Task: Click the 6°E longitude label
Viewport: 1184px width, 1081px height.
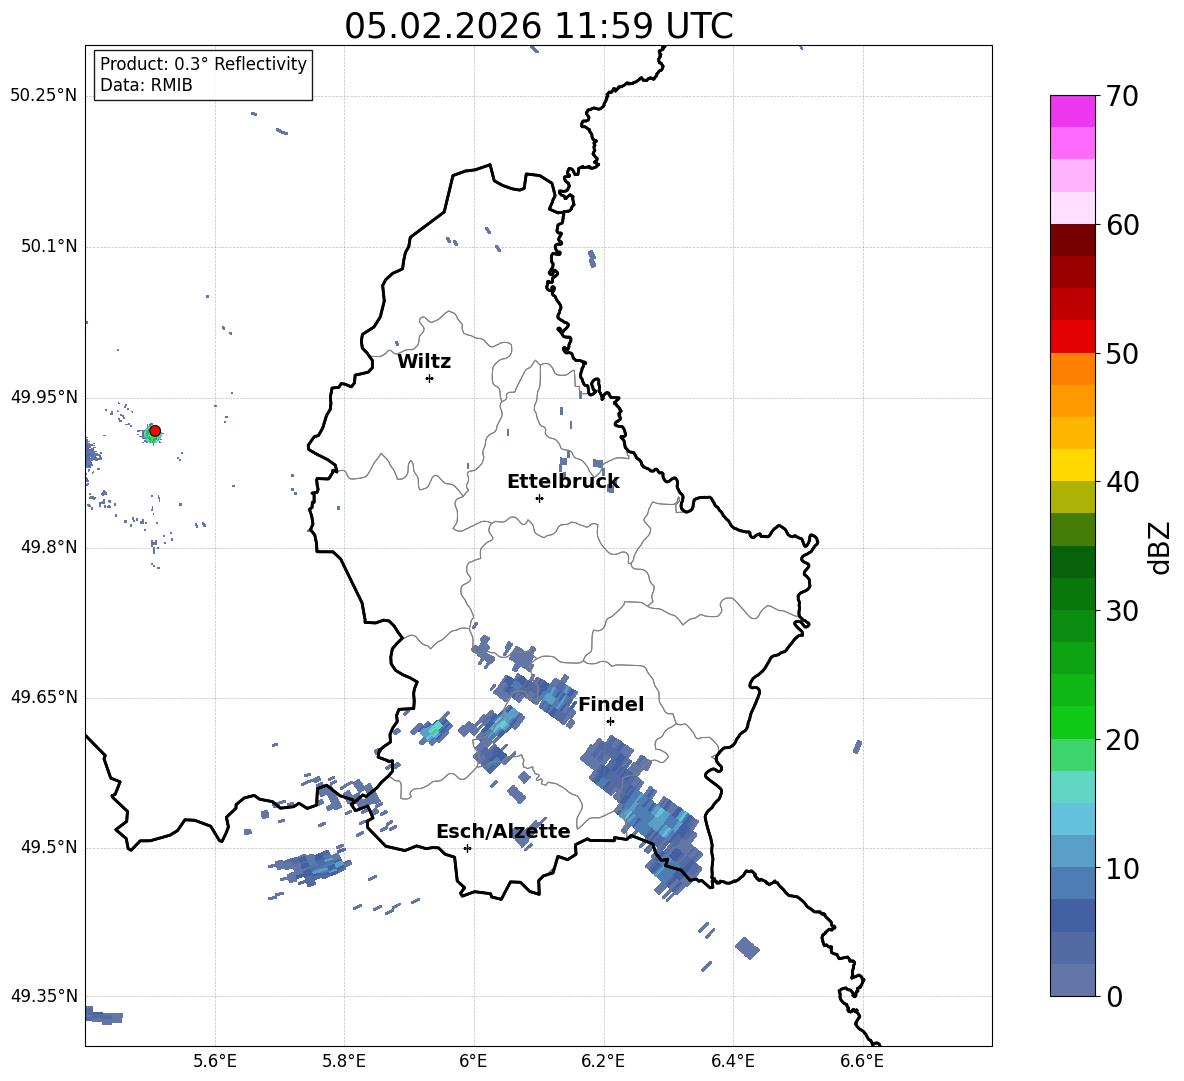Action: point(473,1061)
